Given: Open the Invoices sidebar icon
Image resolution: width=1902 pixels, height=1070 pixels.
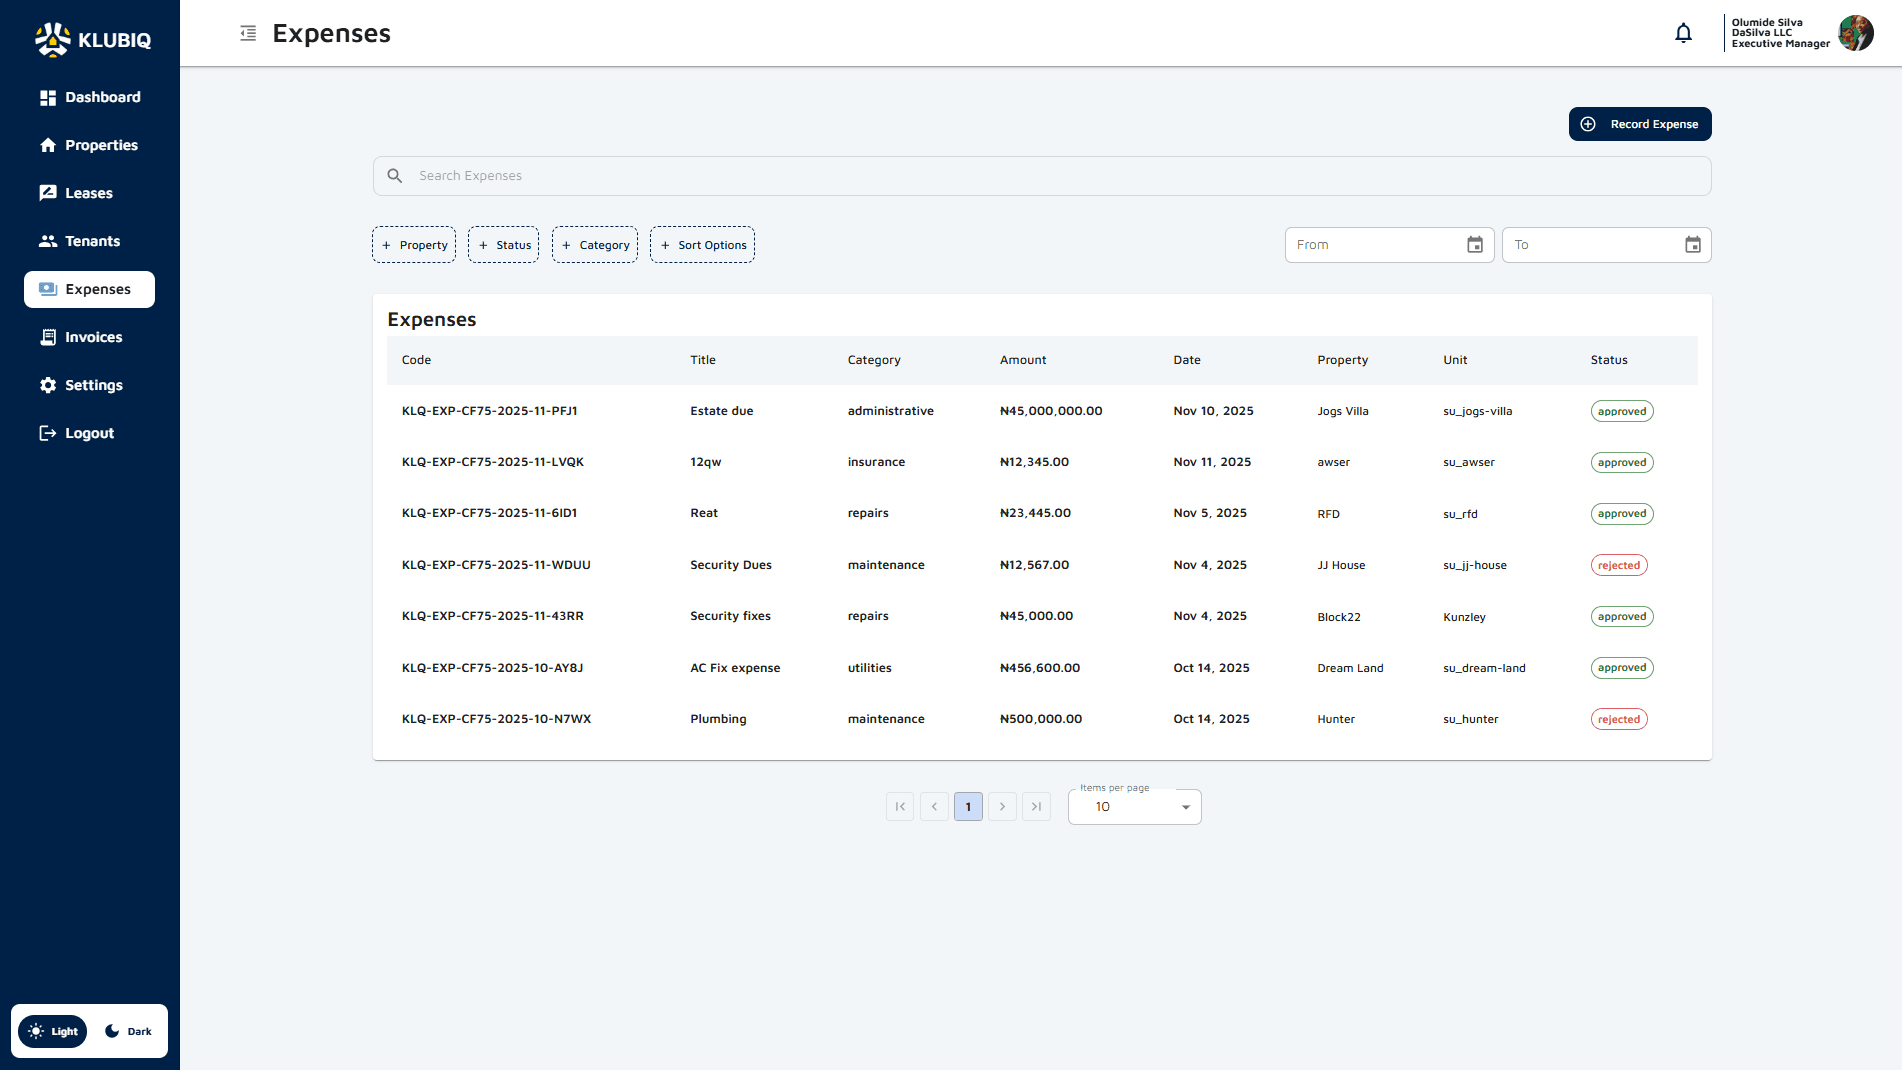Looking at the screenshot, I should pyautogui.click(x=48, y=337).
